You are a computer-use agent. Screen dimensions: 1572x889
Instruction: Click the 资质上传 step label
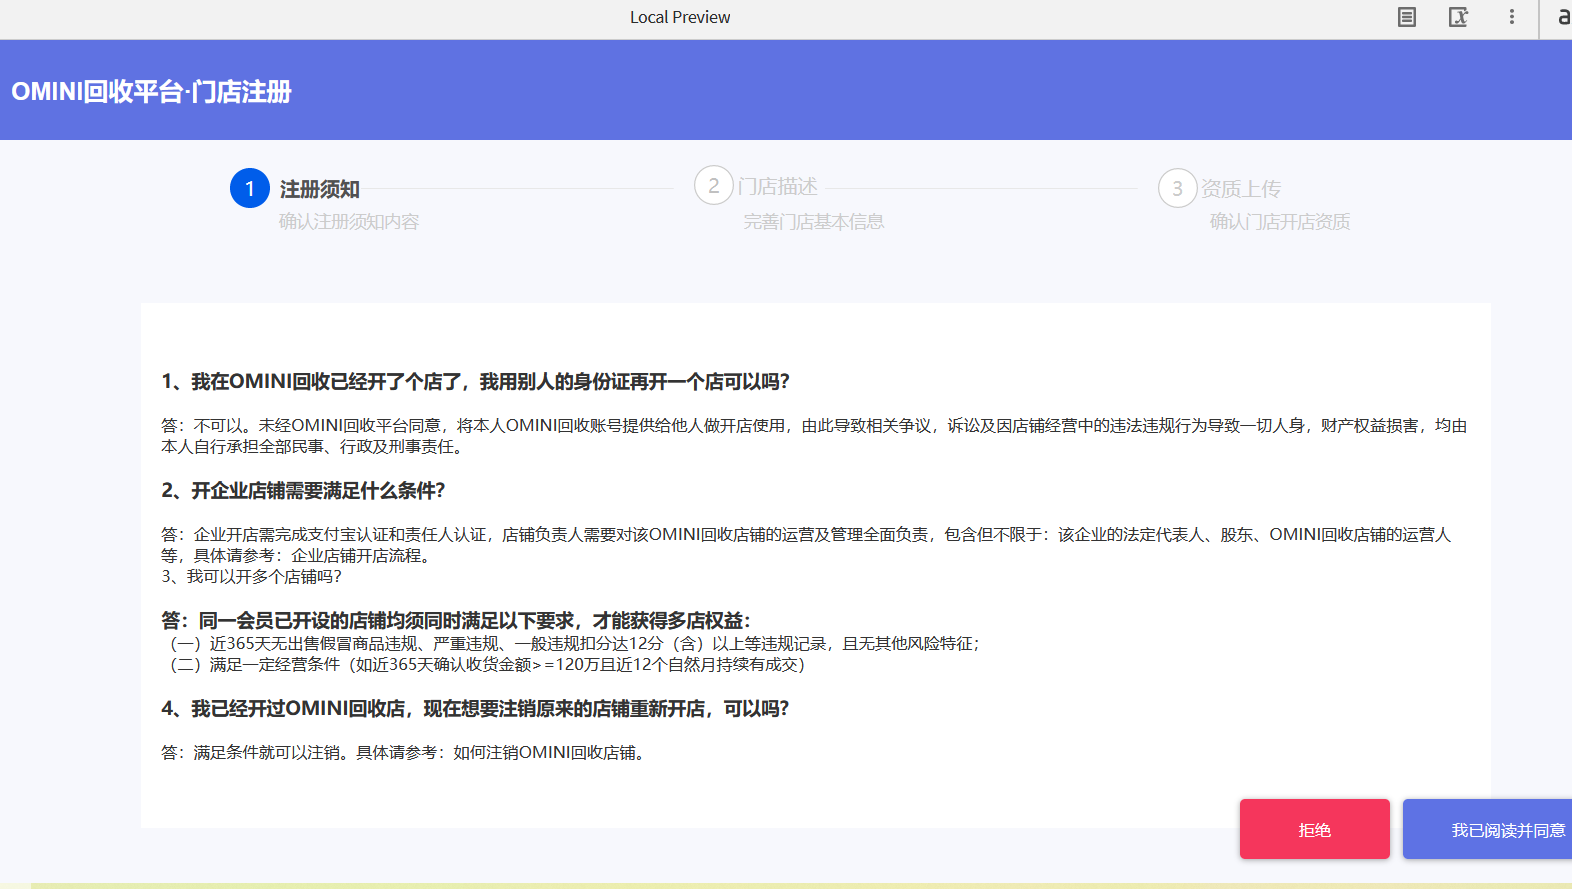[x=1241, y=189]
